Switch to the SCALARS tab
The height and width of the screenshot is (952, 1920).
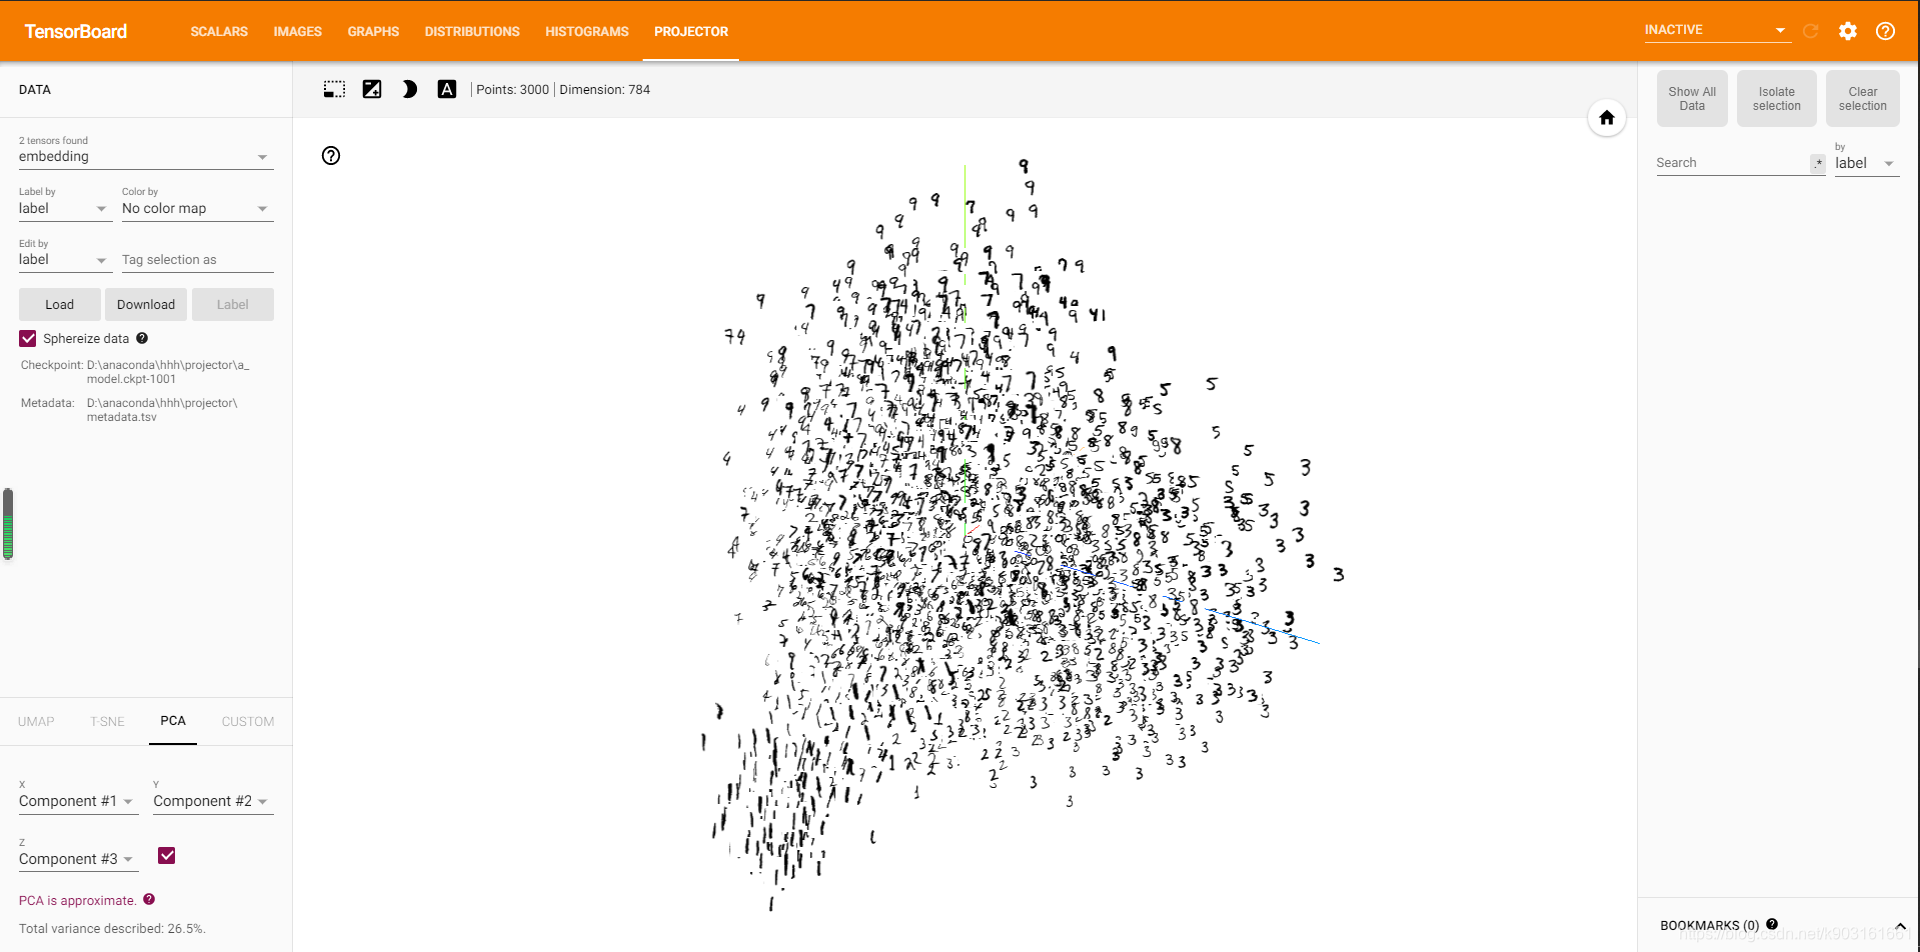click(x=219, y=31)
